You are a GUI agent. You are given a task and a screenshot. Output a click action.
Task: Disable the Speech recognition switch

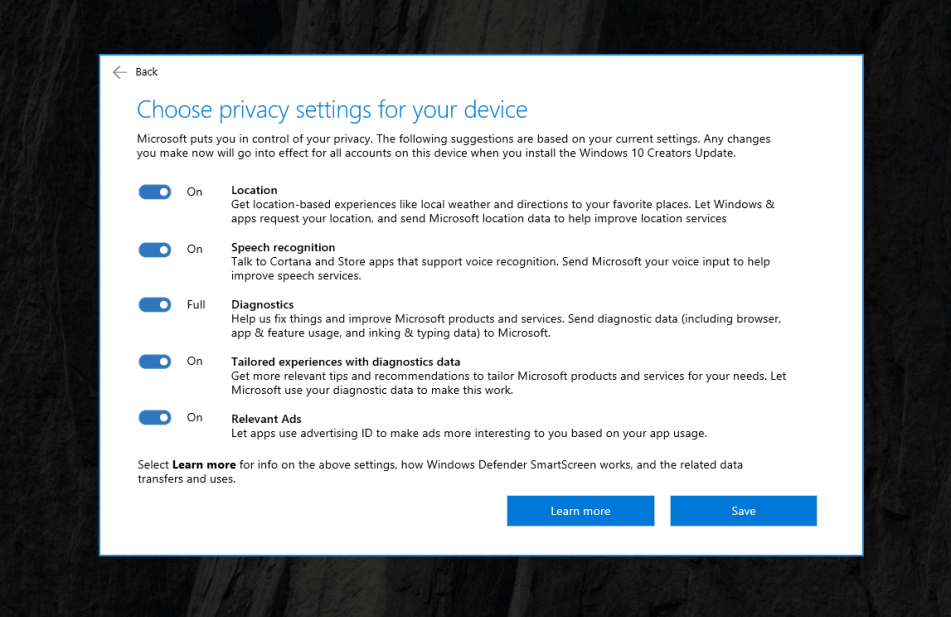pyautogui.click(x=155, y=249)
